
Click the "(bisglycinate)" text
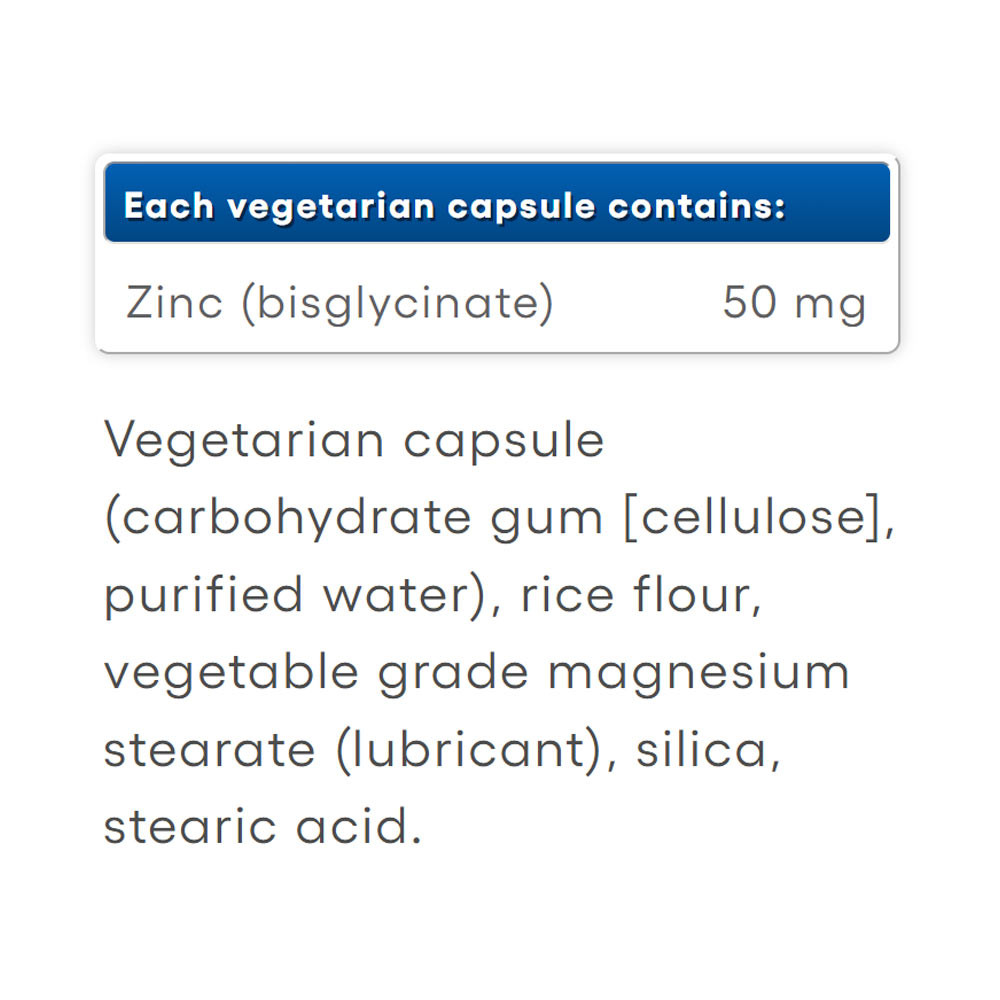(x=396, y=304)
